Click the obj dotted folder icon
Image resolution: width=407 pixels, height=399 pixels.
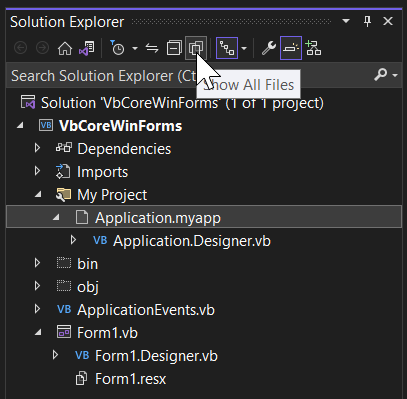[x=64, y=286]
